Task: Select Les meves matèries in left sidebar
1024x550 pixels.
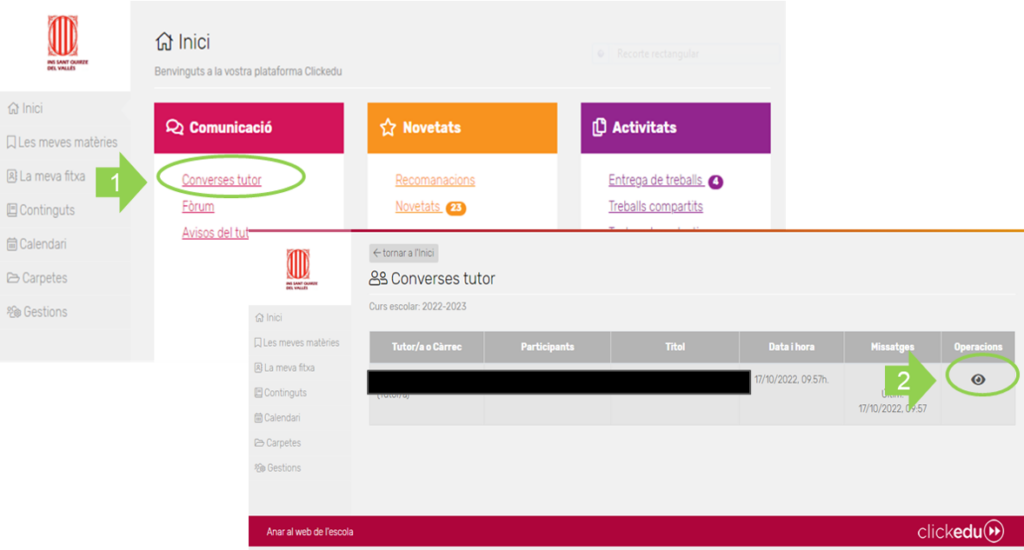Action: click(x=62, y=142)
